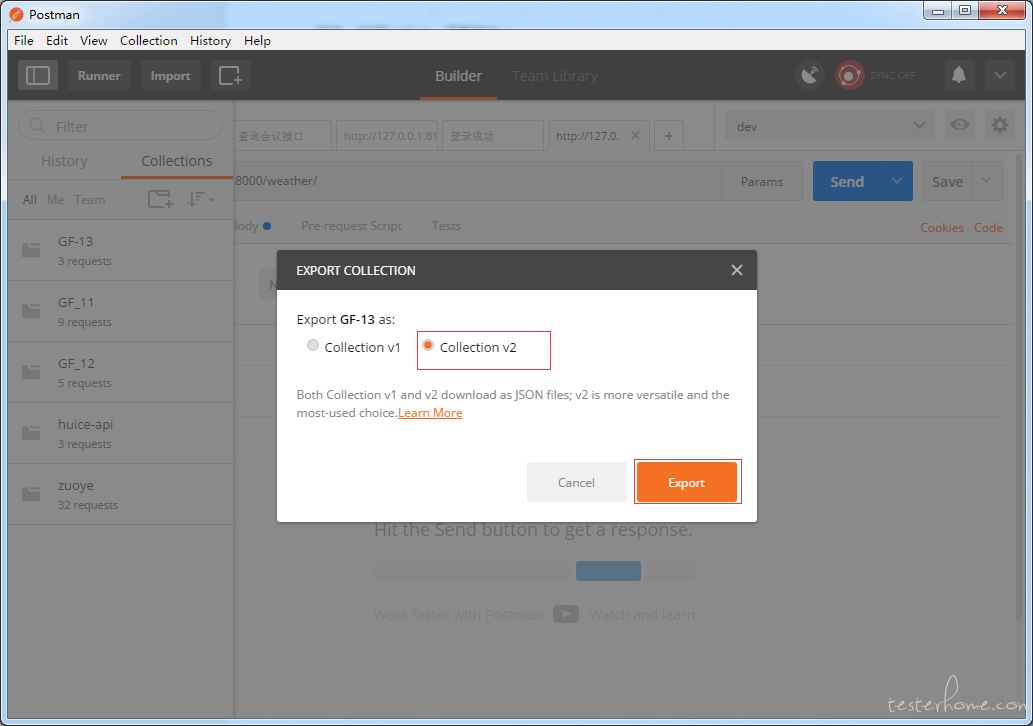1033x726 pixels.
Task: Open the notifications bell
Action: pyautogui.click(x=959, y=75)
